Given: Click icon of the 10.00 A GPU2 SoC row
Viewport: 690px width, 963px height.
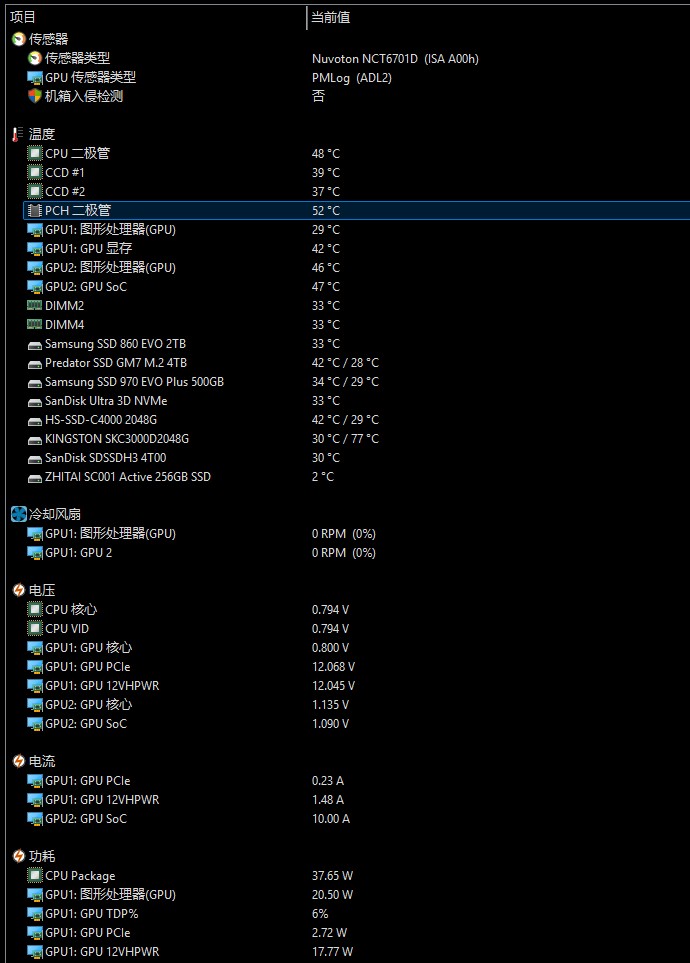Looking at the screenshot, I should 35,819.
